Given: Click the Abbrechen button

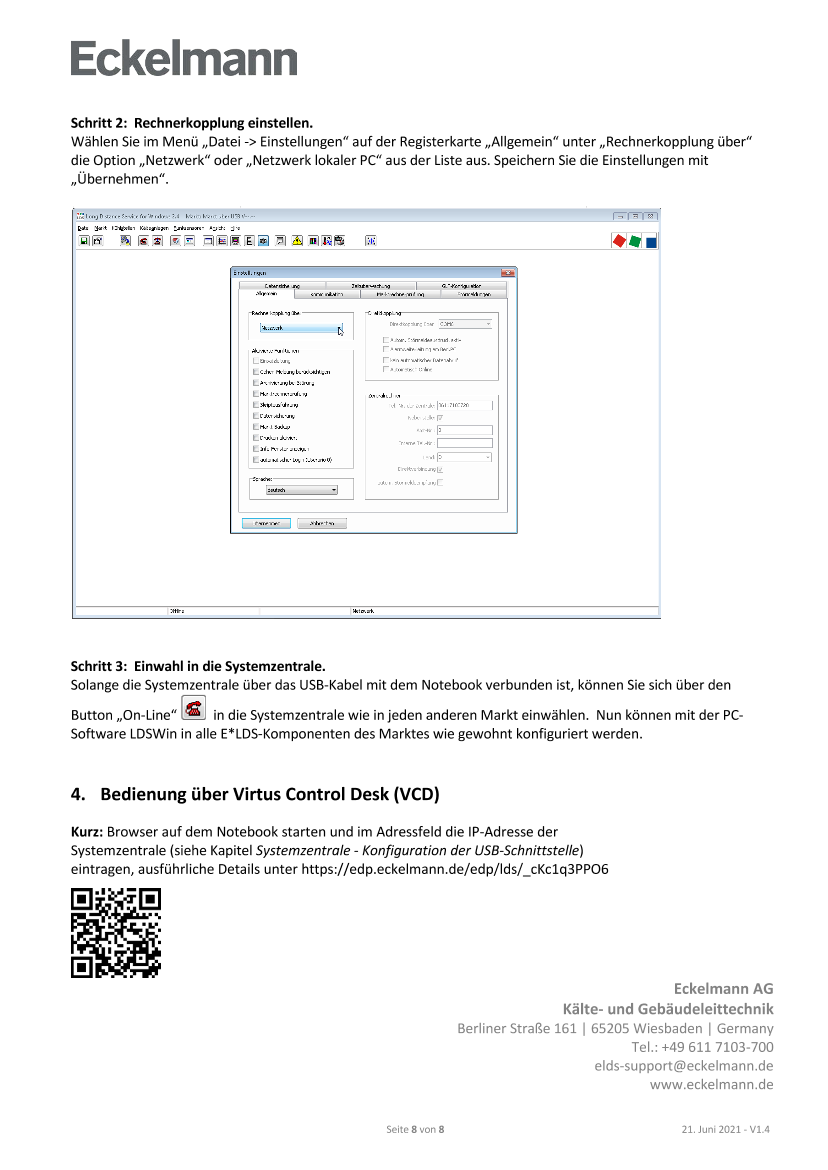Looking at the screenshot, I should coord(322,523).
